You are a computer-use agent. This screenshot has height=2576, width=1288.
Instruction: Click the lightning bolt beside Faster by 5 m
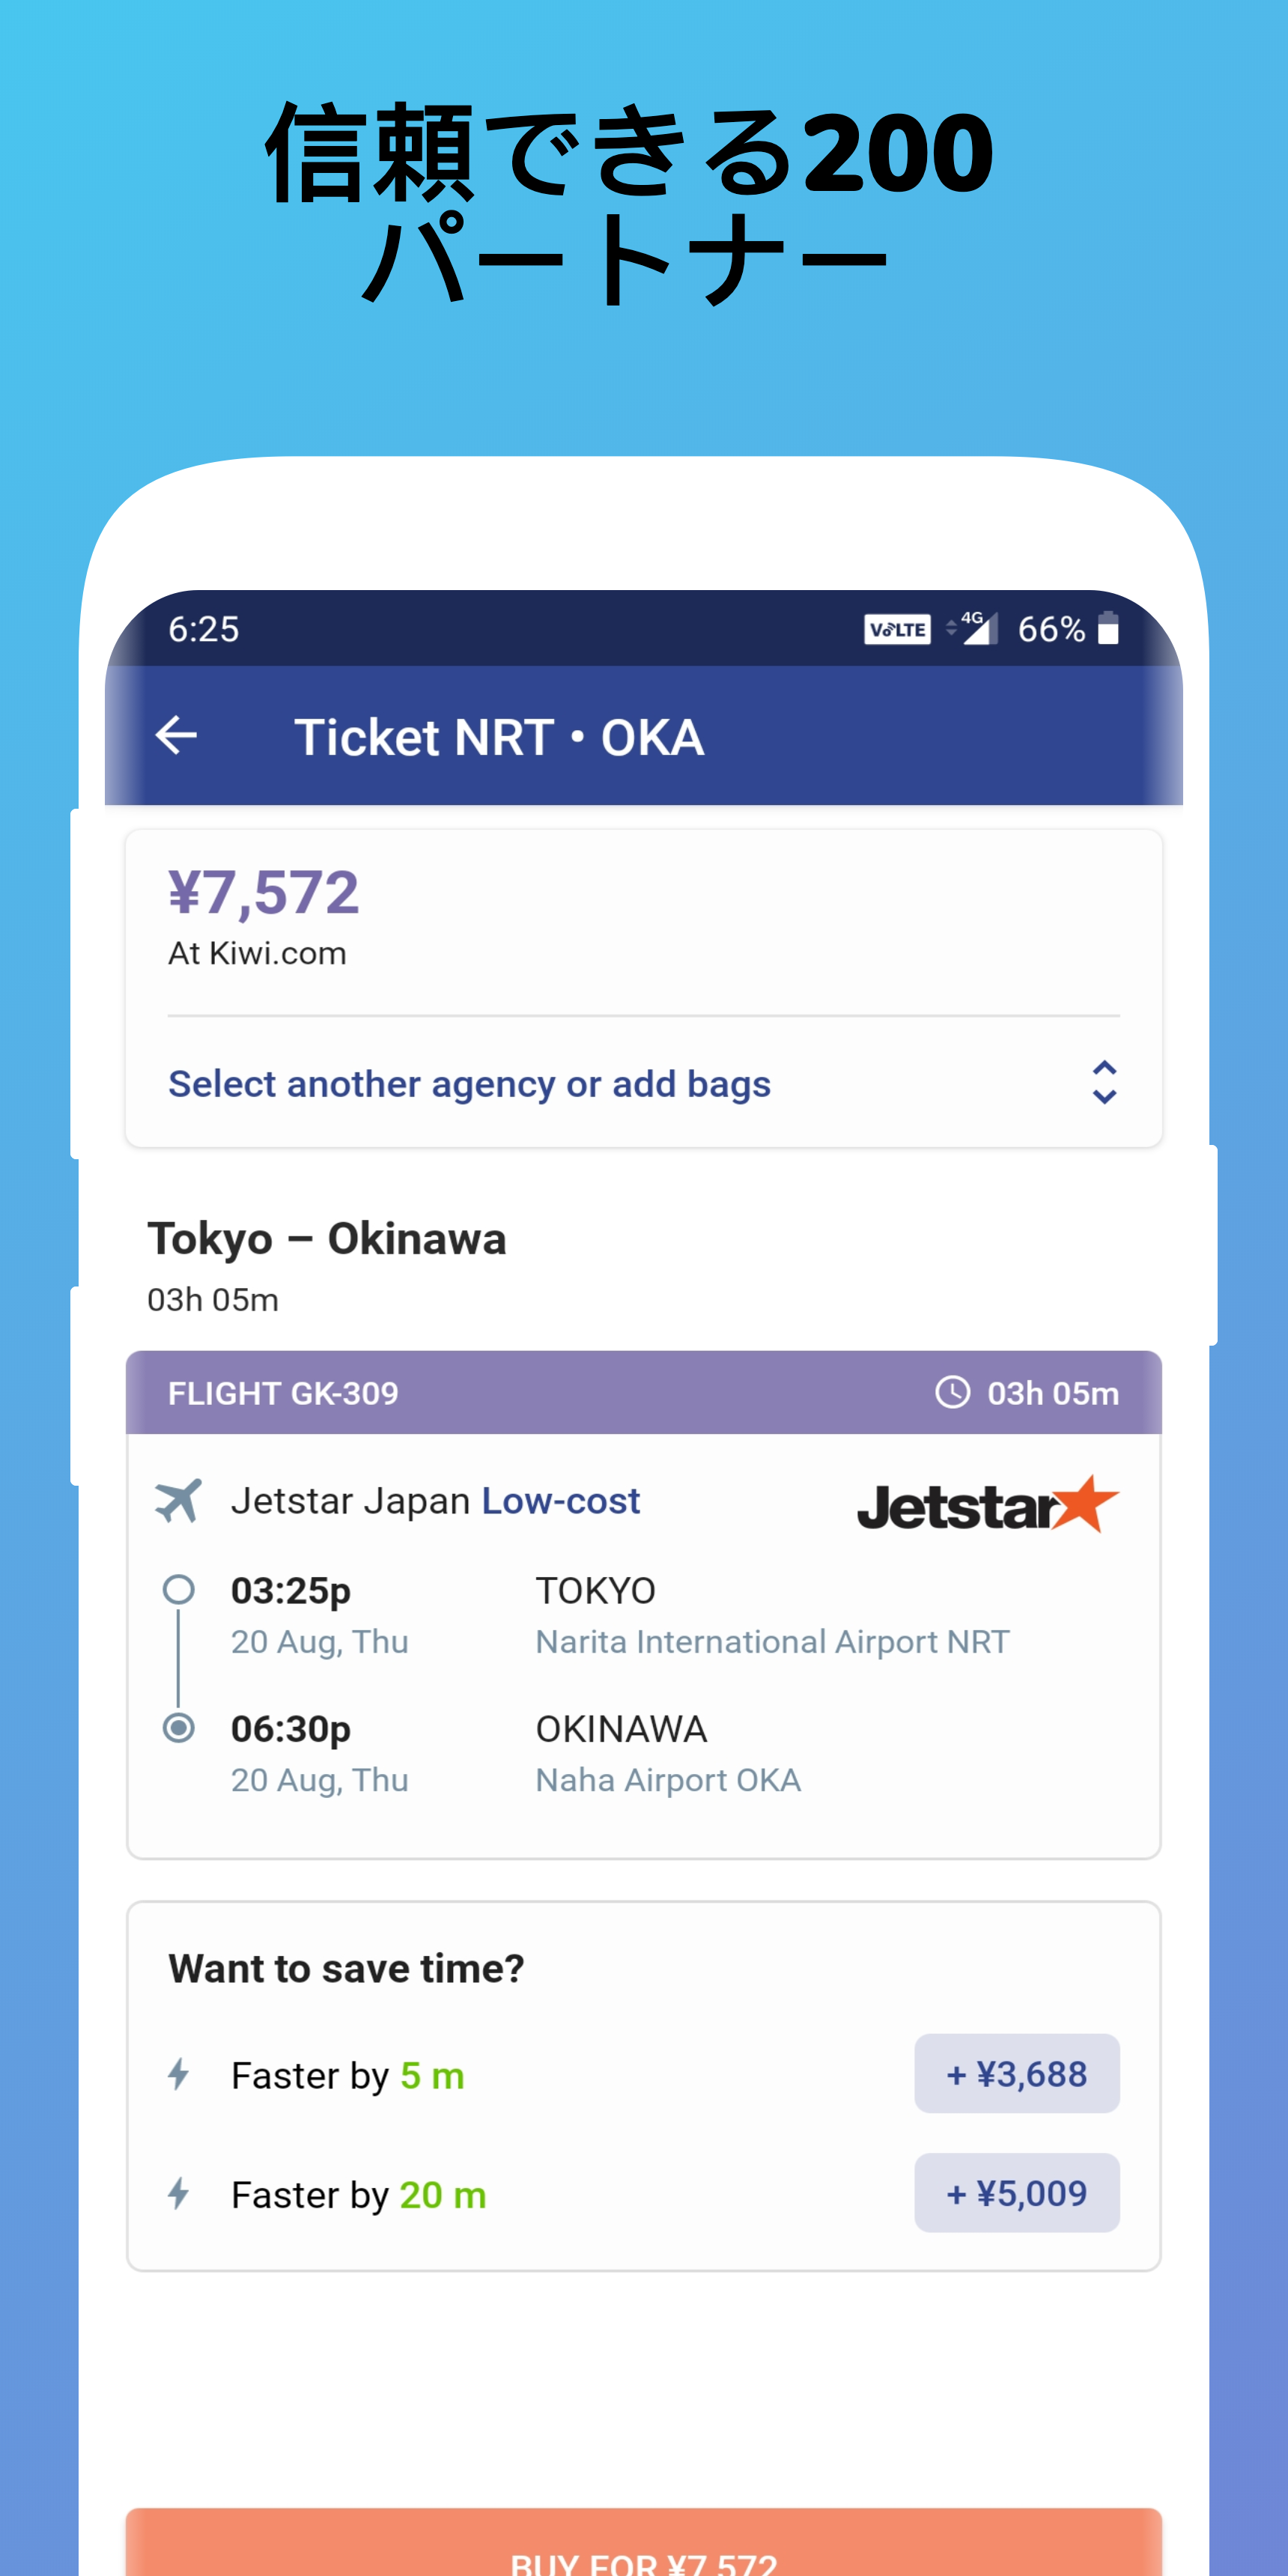point(179,2074)
